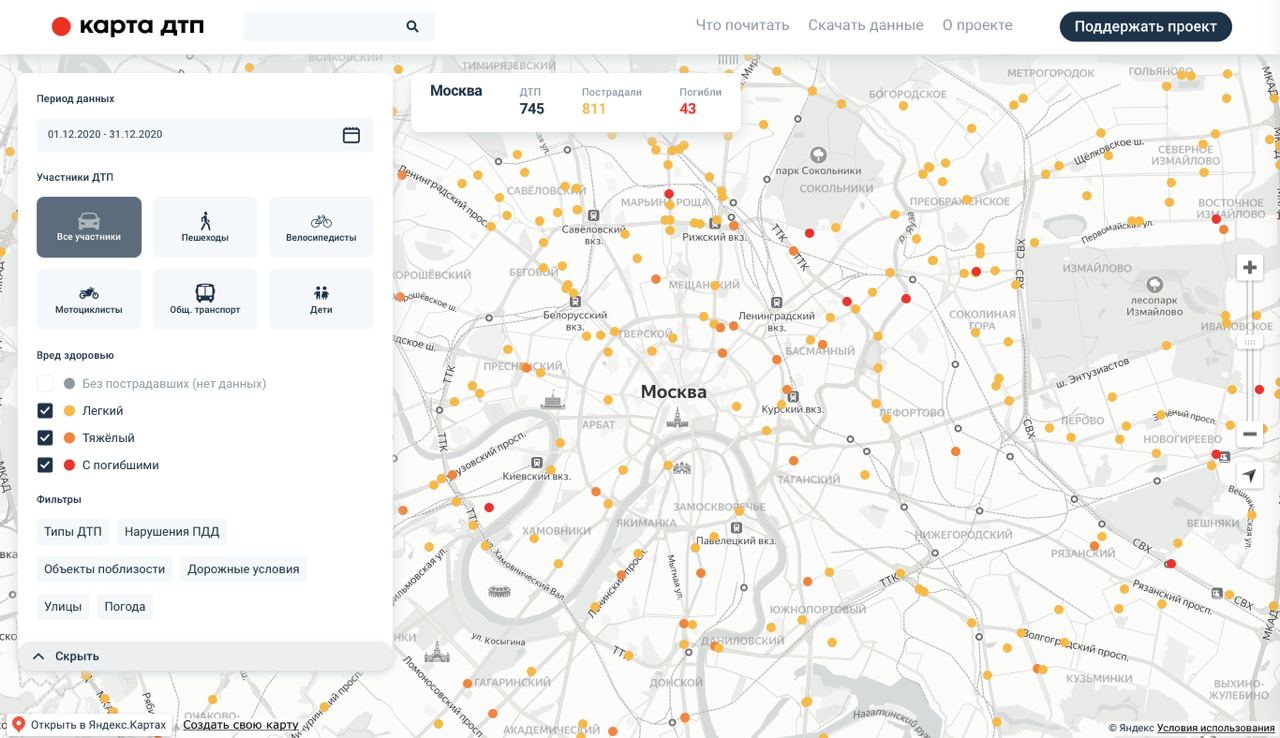Click the Luzhniki stadium landmark icon
Screen dimensions: 1280x738
click(499, 592)
